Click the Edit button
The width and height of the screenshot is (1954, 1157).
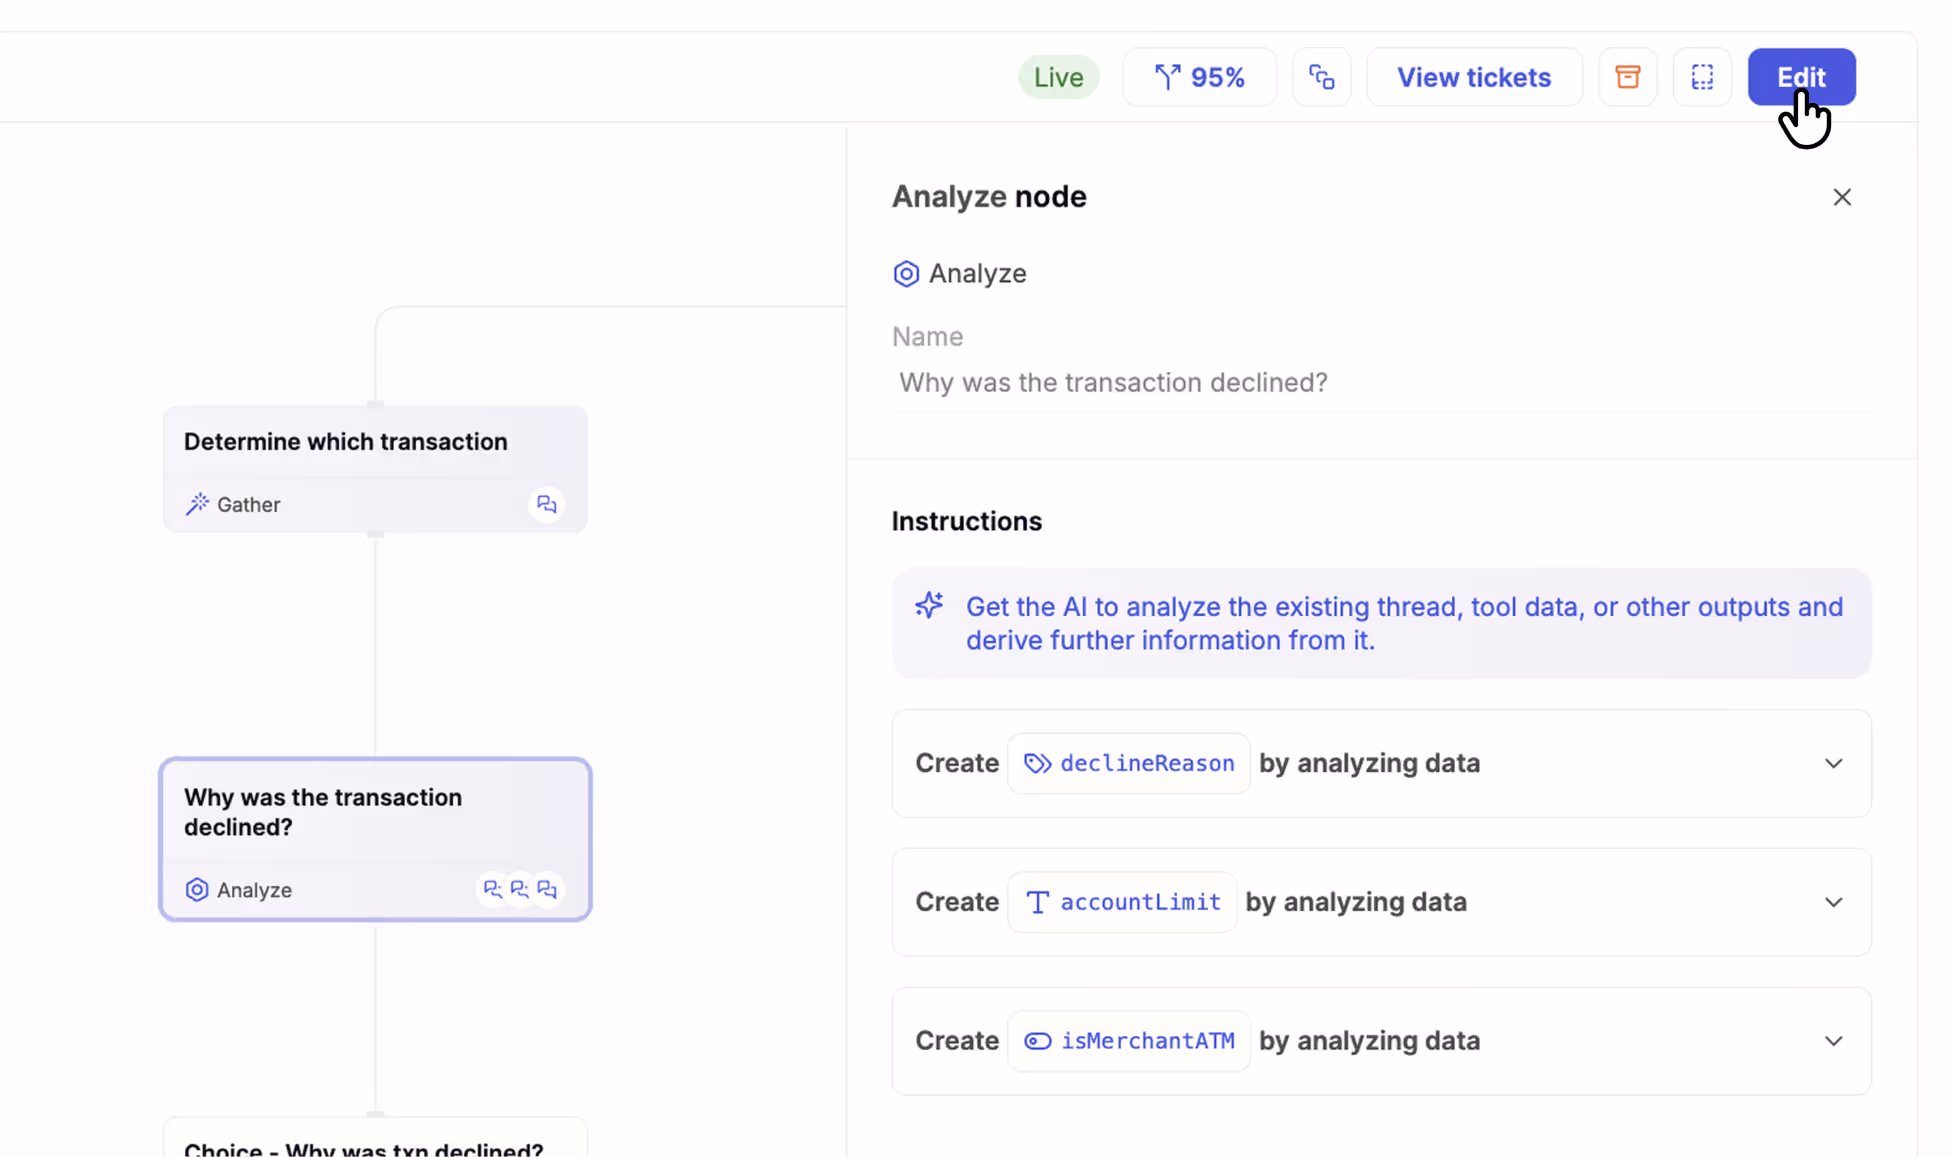1801,77
